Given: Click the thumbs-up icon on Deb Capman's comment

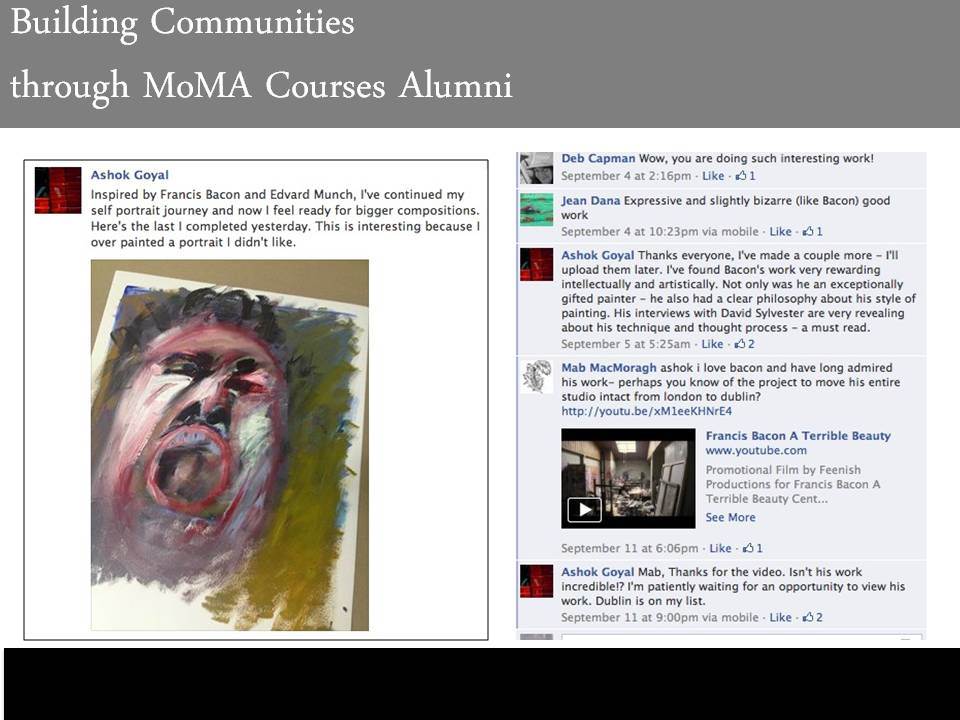Looking at the screenshot, I should [741, 176].
